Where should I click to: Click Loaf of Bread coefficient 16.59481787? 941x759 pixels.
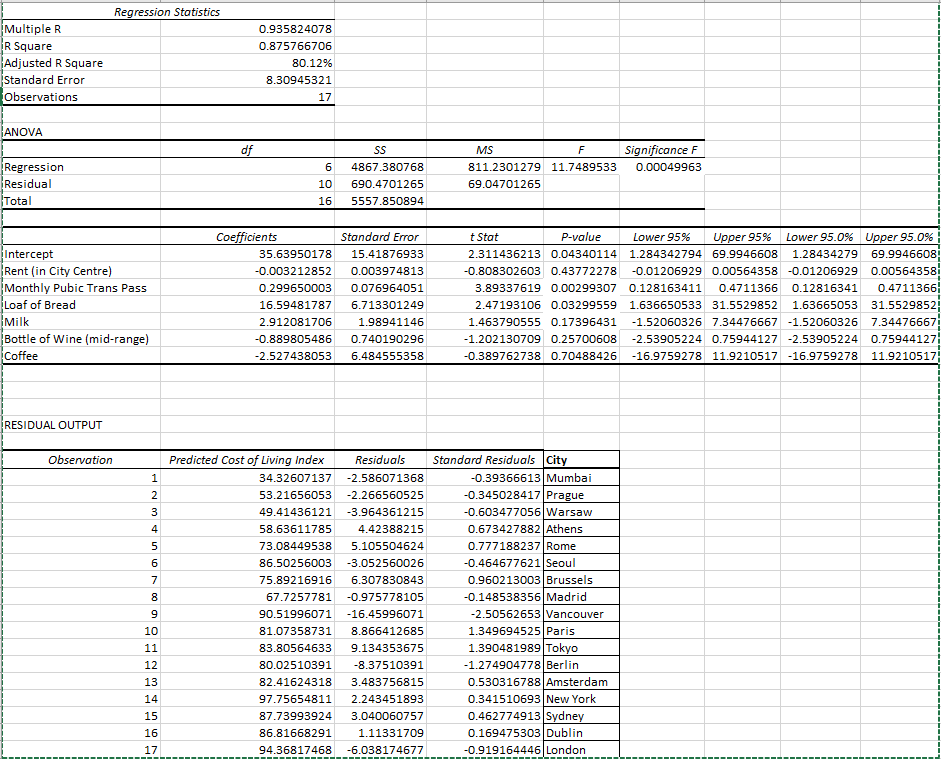point(247,305)
